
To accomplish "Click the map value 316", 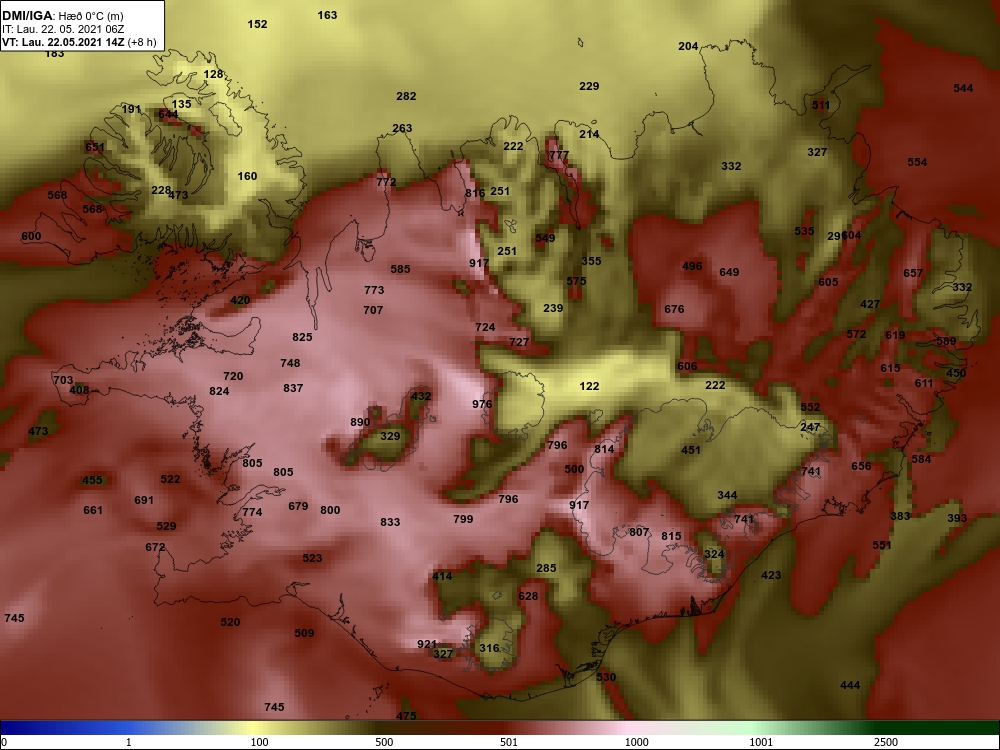I will (x=490, y=648).
